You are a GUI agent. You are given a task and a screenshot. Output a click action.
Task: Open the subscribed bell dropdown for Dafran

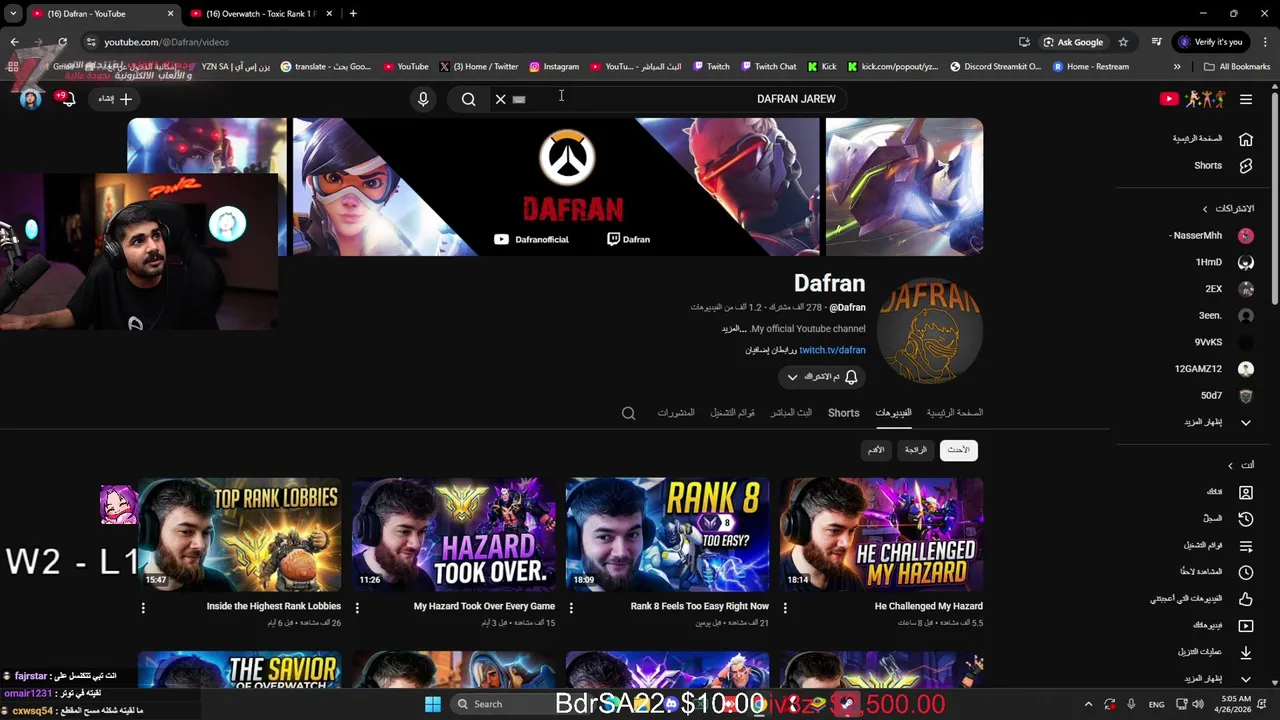click(x=822, y=377)
